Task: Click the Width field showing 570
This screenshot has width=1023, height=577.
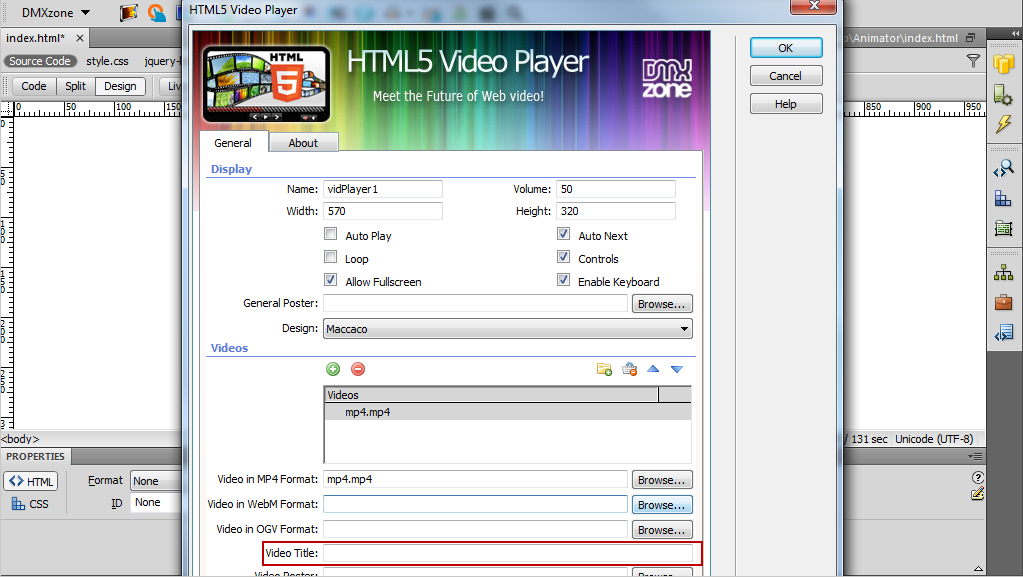Action: [383, 211]
